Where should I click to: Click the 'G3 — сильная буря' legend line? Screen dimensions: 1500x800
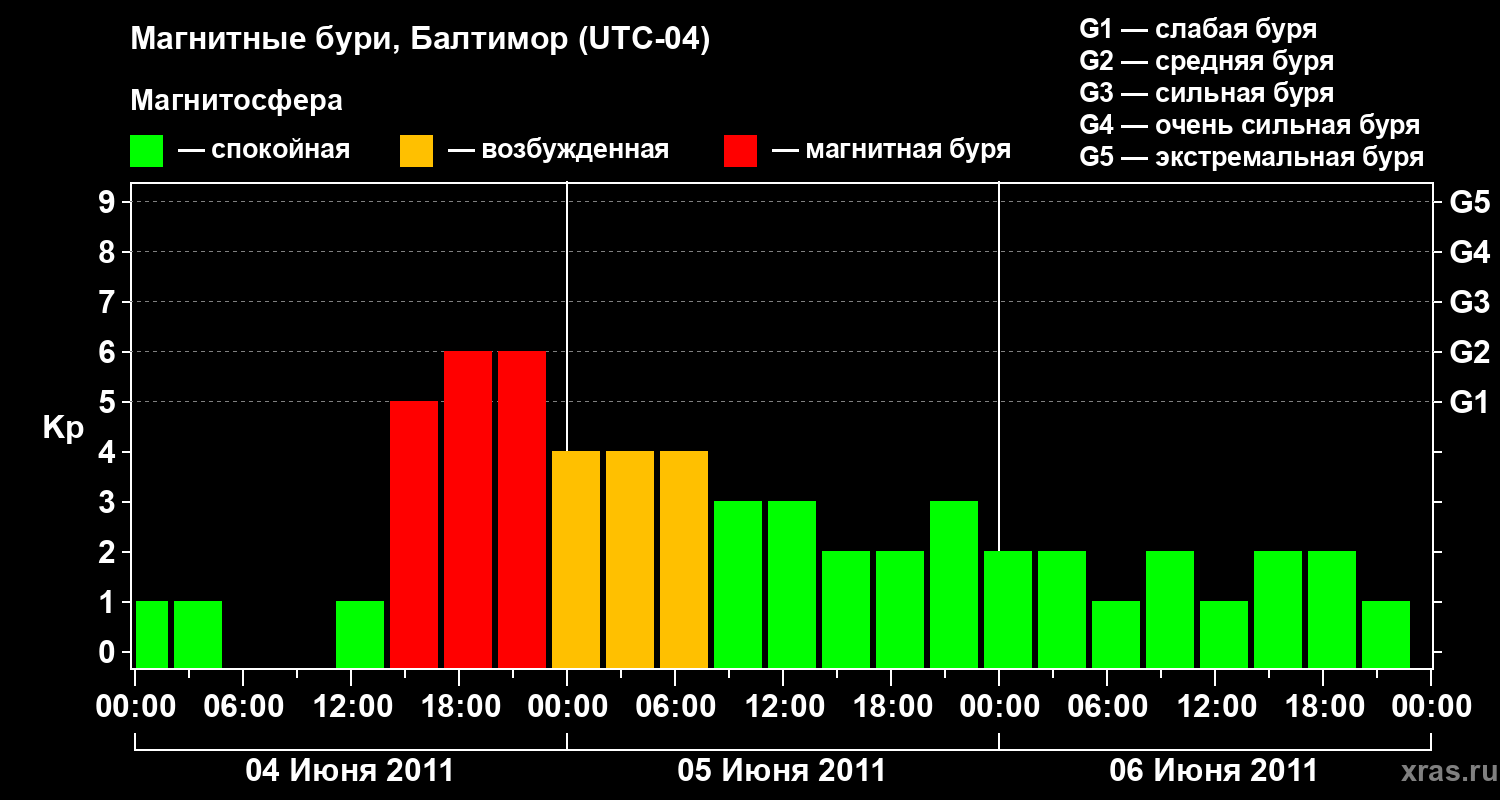[1206, 94]
